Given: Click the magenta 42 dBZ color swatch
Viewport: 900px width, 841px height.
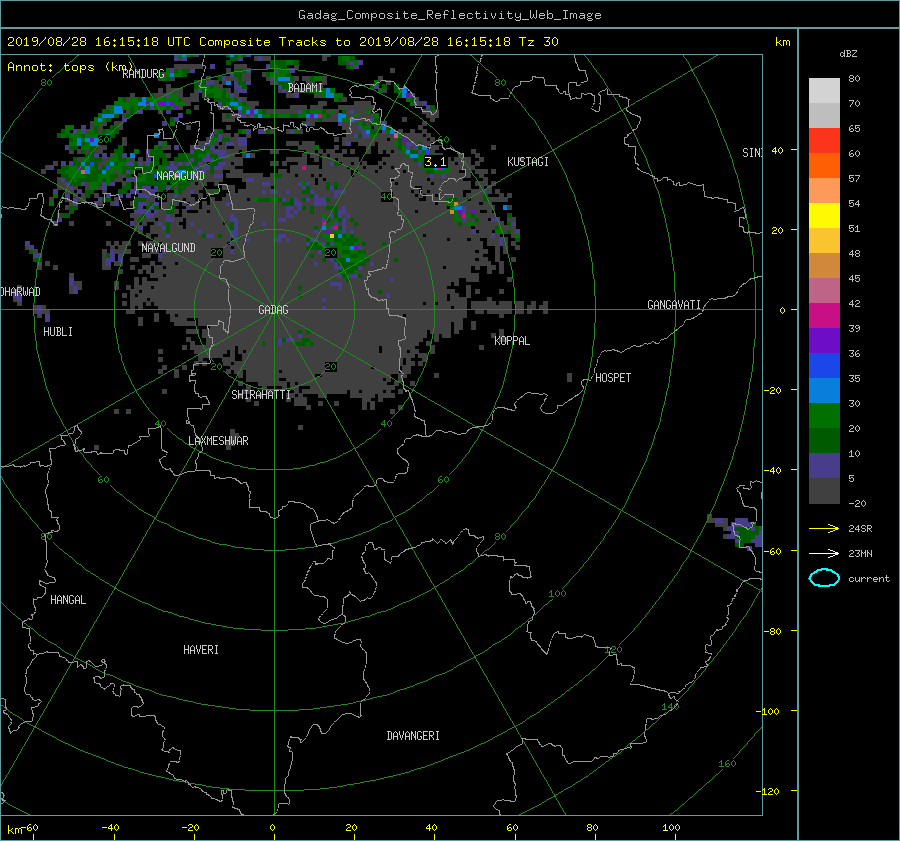Looking at the screenshot, I should [x=824, y=315].
